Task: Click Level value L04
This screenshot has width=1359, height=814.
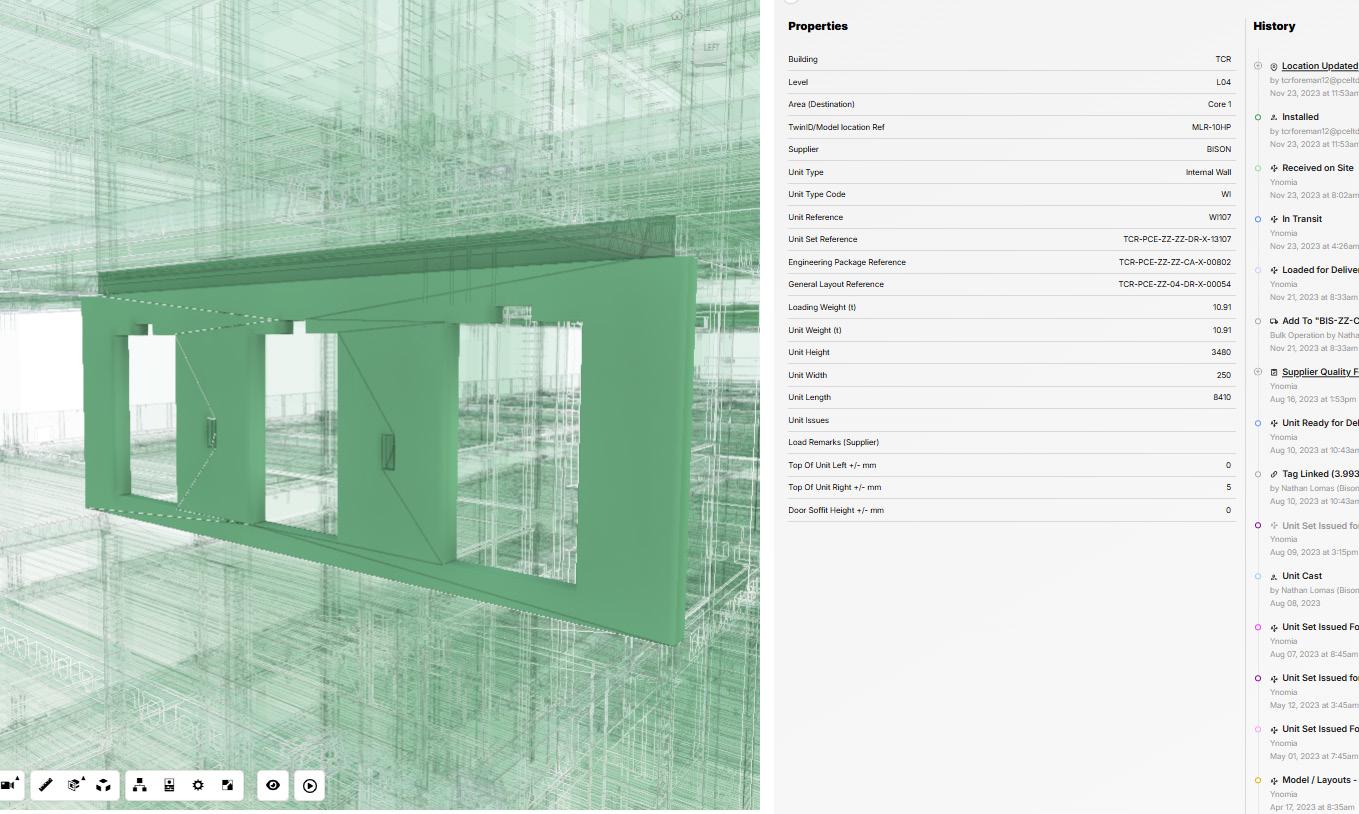Action: [x=1224, y=82]
